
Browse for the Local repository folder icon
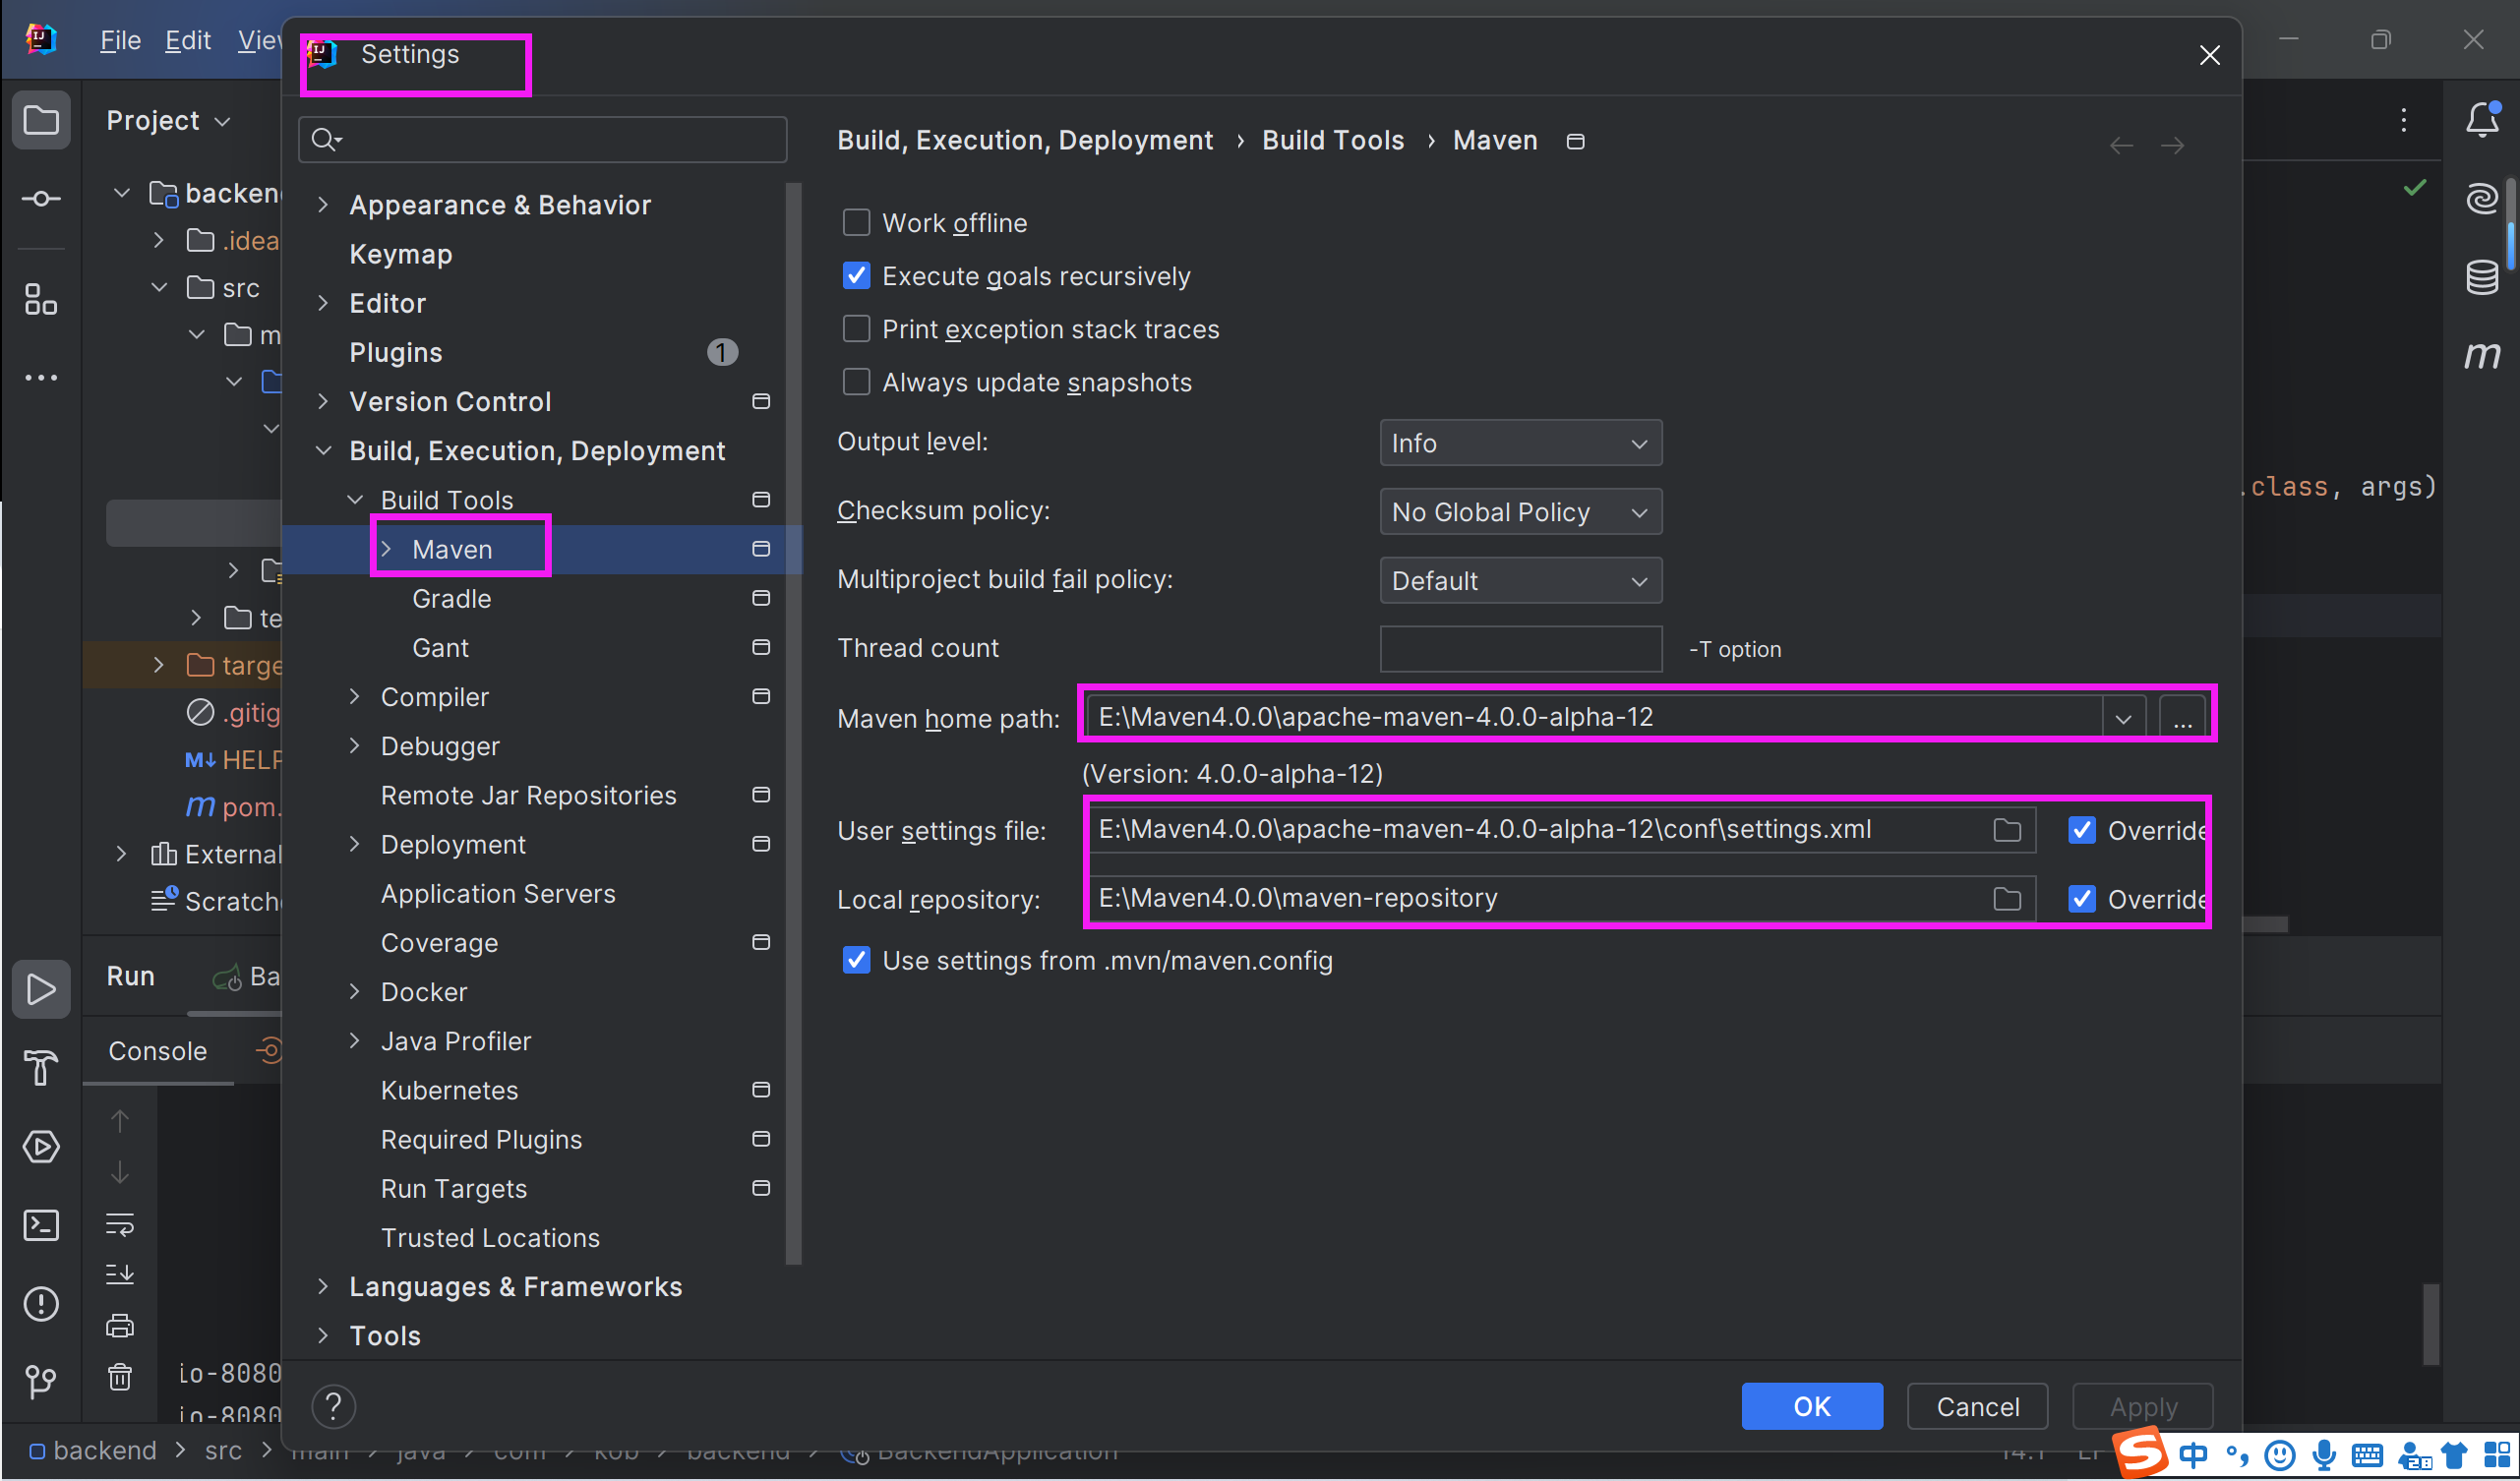(x=2007, y=899)
